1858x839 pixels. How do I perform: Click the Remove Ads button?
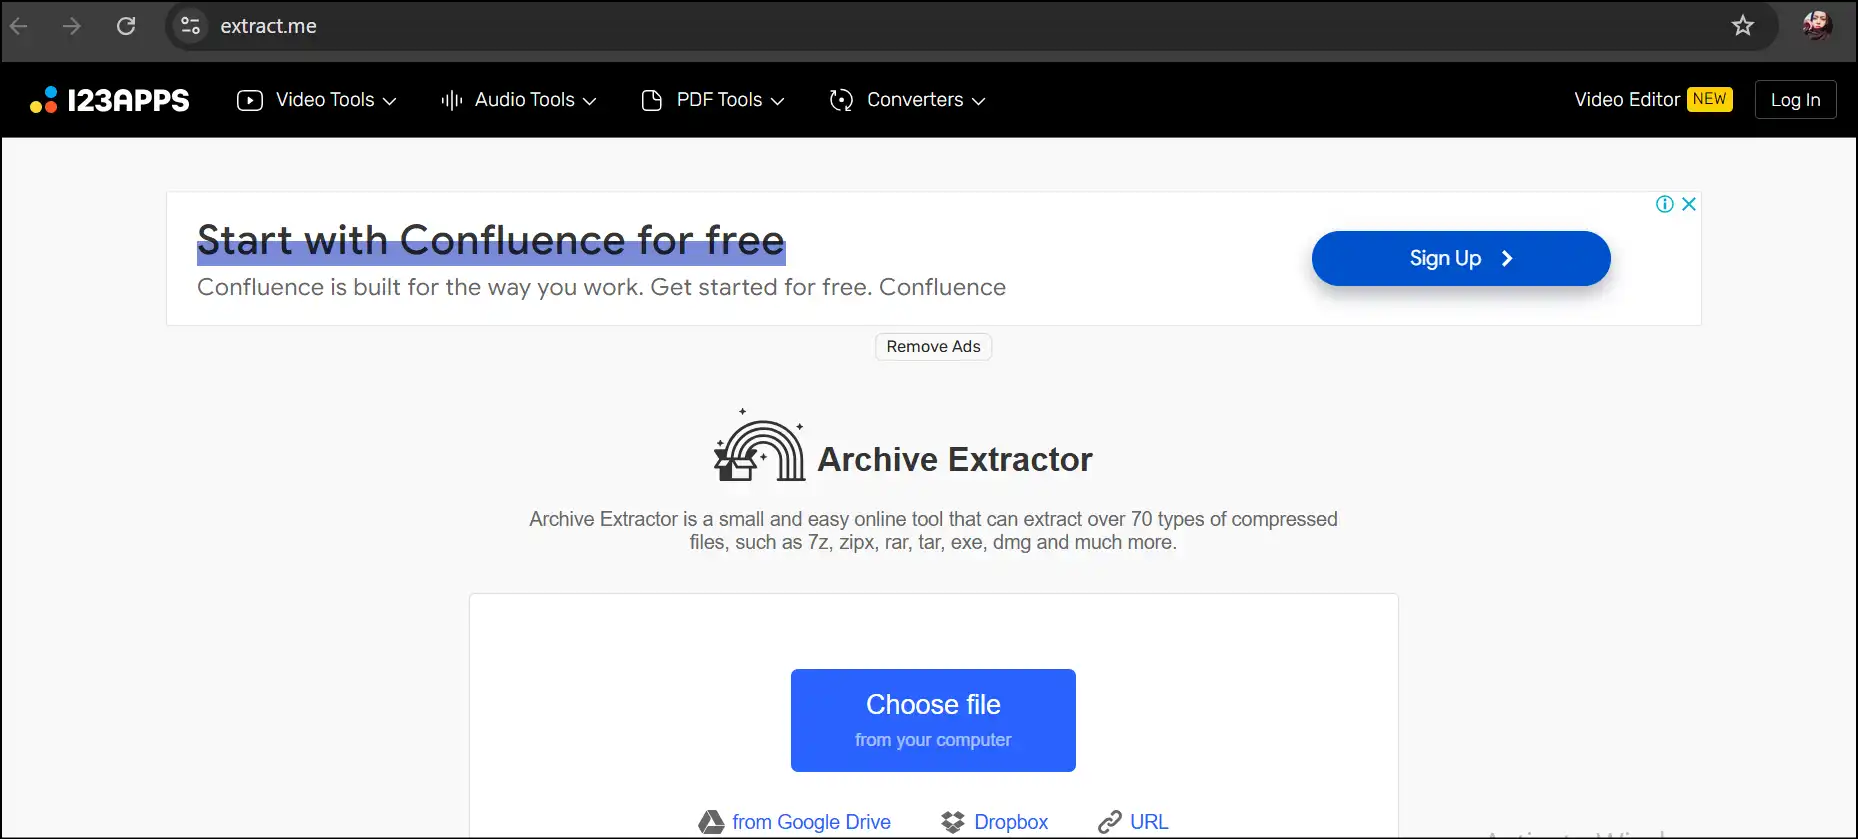pyautogui.click(x=933, y=346)
